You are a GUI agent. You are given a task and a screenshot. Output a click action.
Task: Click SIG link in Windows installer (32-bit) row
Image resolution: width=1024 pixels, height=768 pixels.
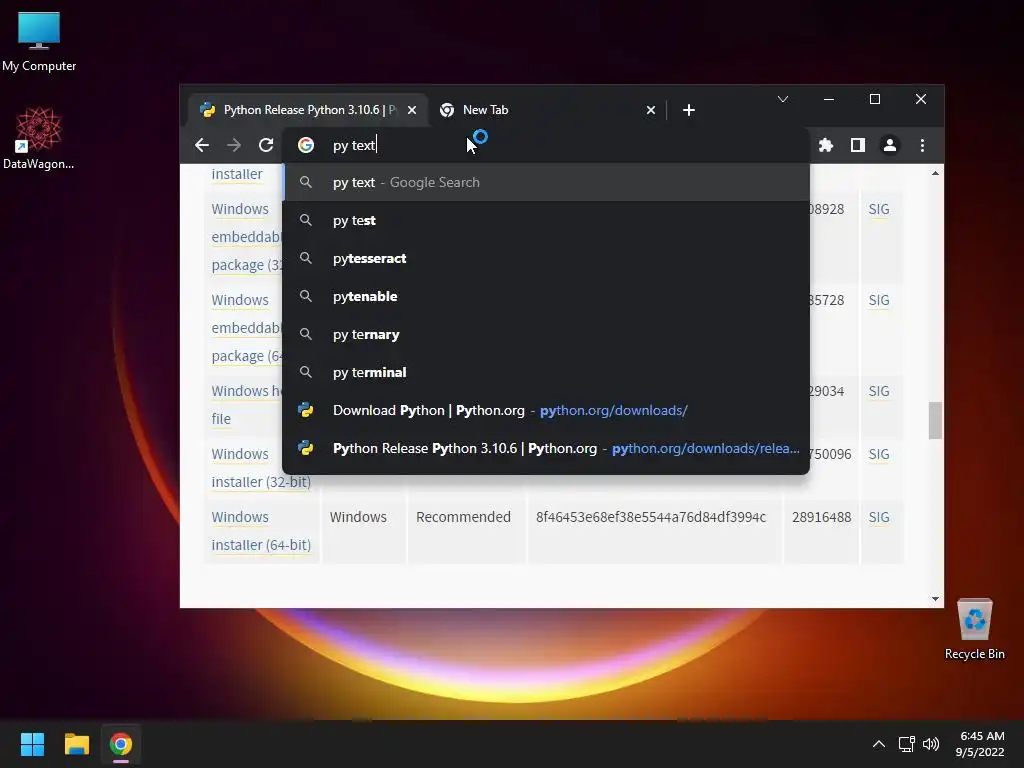click(x=878, y=454)
